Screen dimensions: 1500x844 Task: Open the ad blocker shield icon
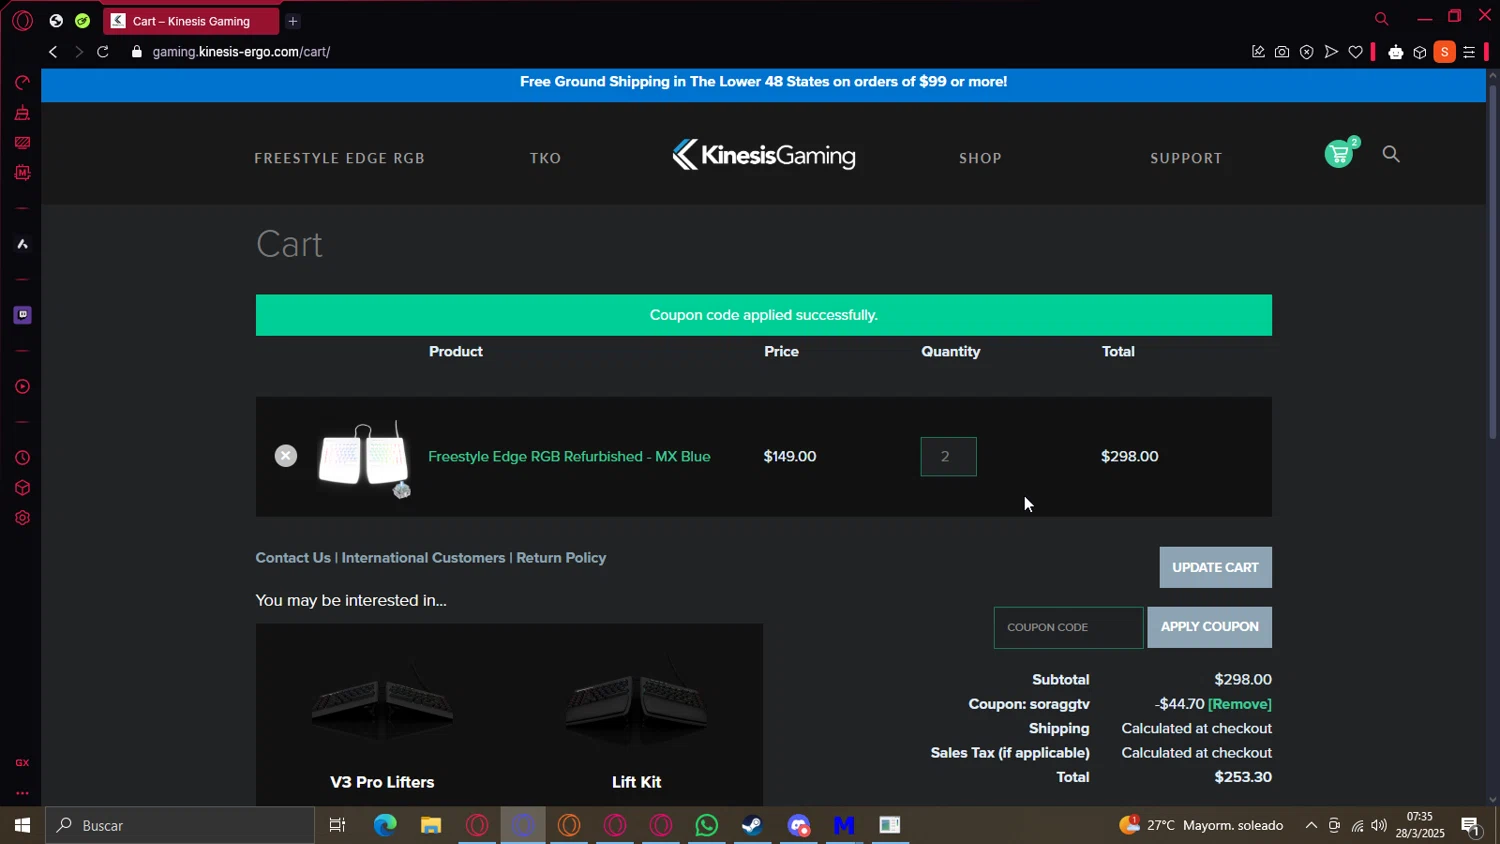coord(1306,52)
